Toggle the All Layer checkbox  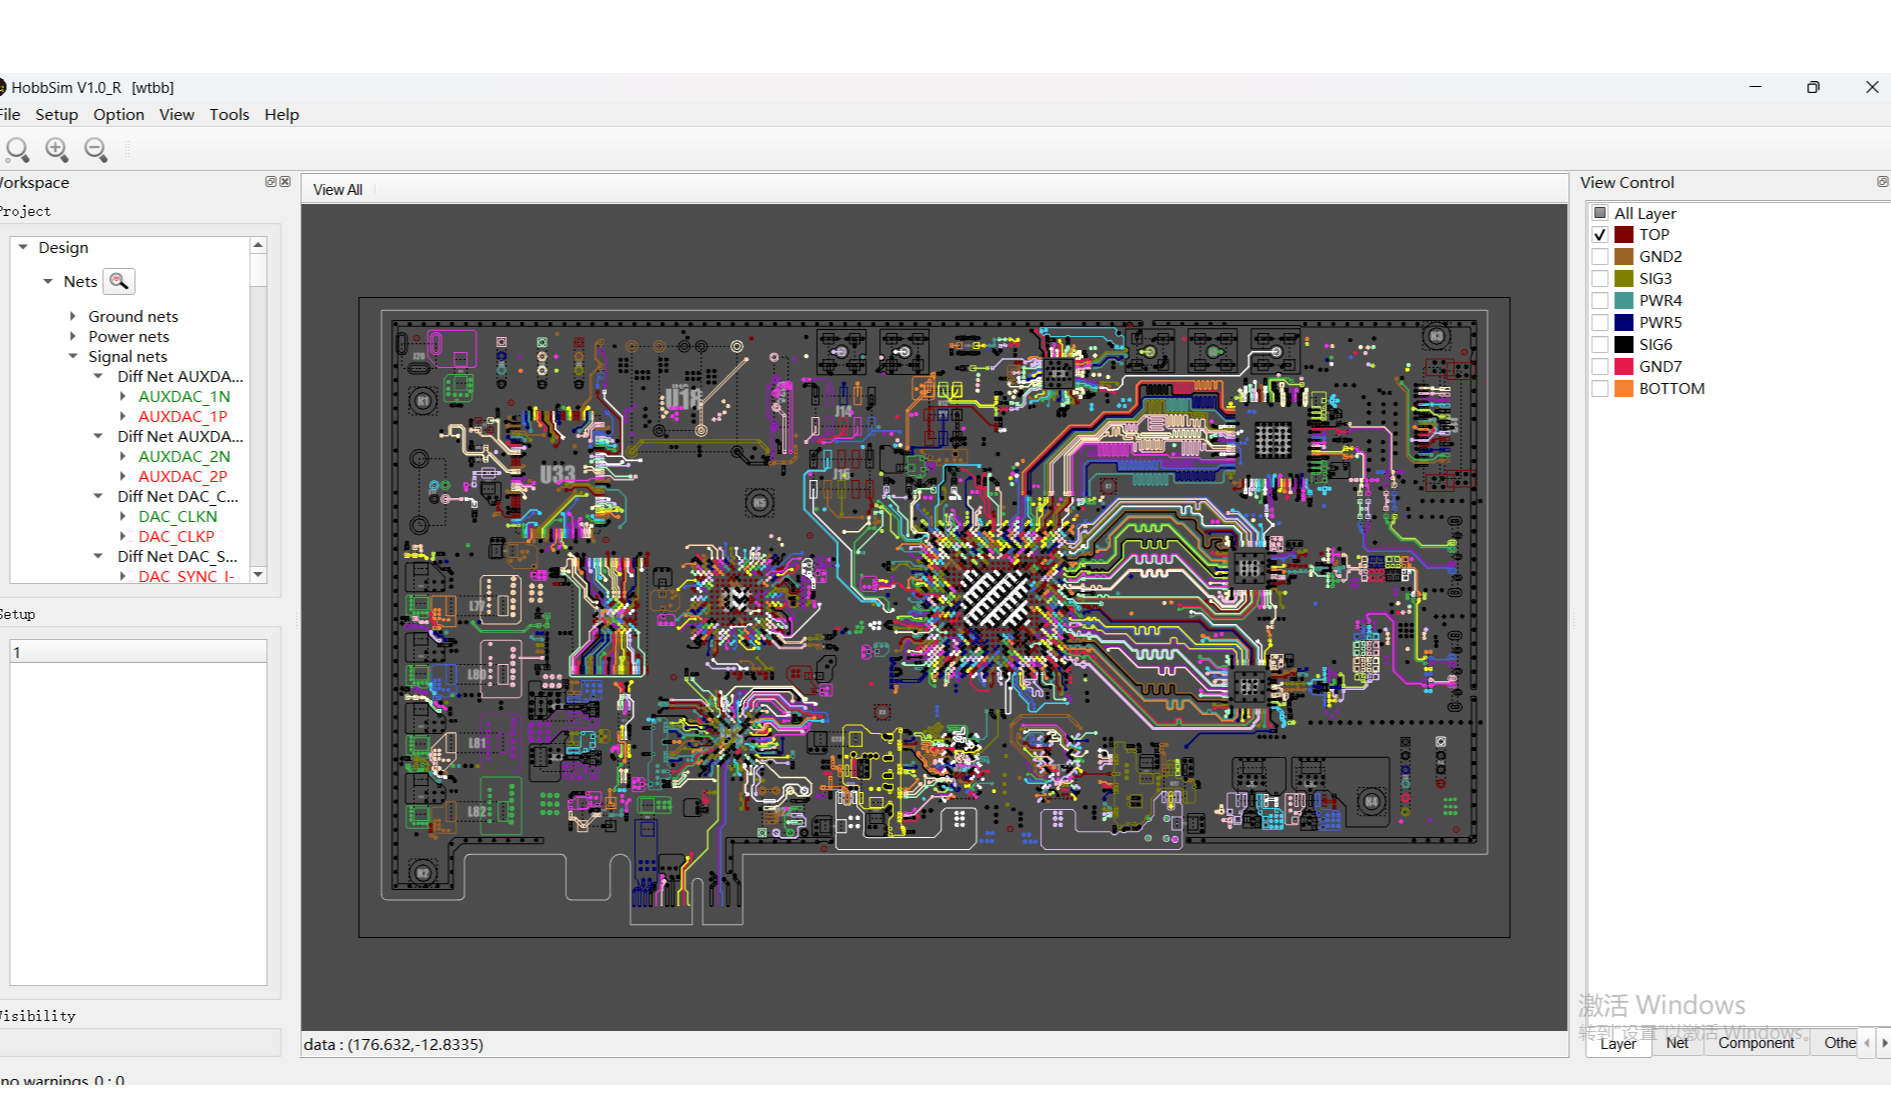pyautogui.click(x=1600, y=213)
